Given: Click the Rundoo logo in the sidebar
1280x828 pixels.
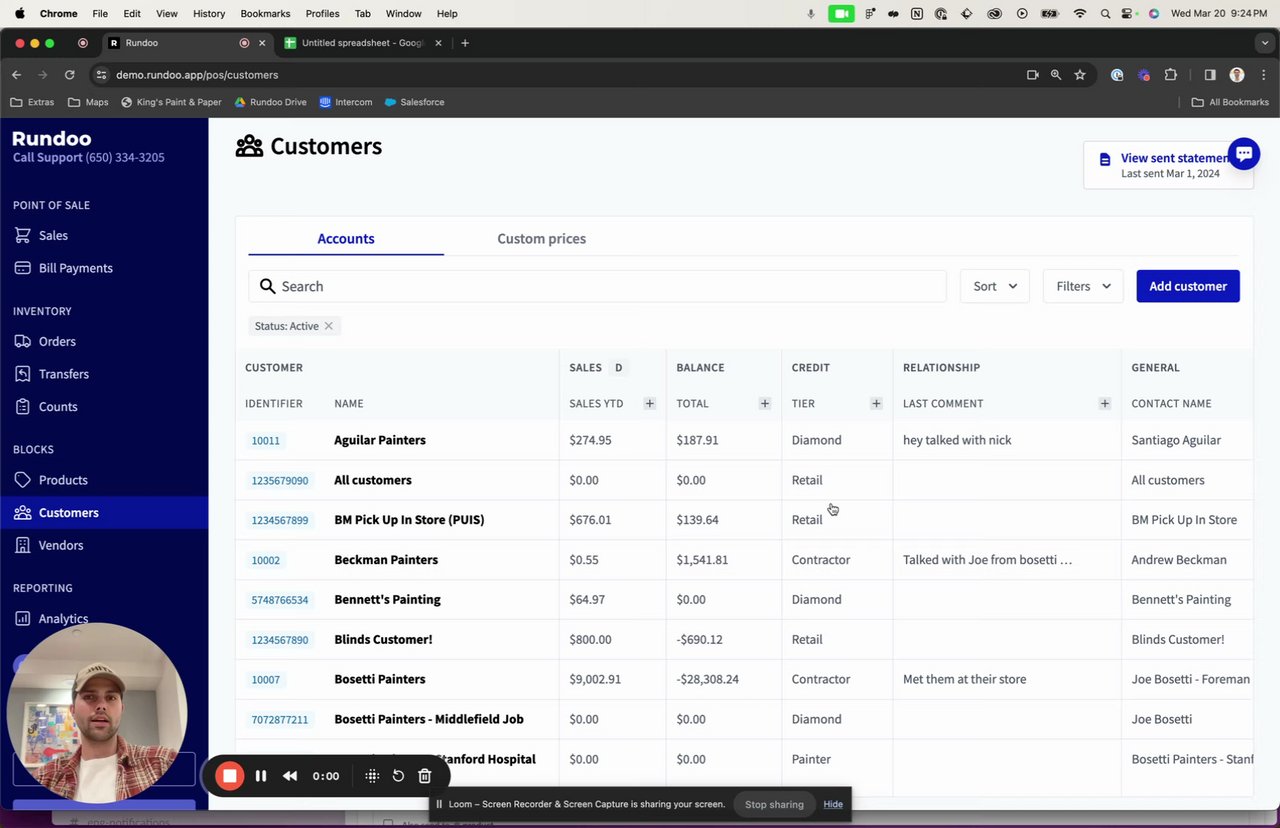Looking at the screenshot, I should [52, 139].
